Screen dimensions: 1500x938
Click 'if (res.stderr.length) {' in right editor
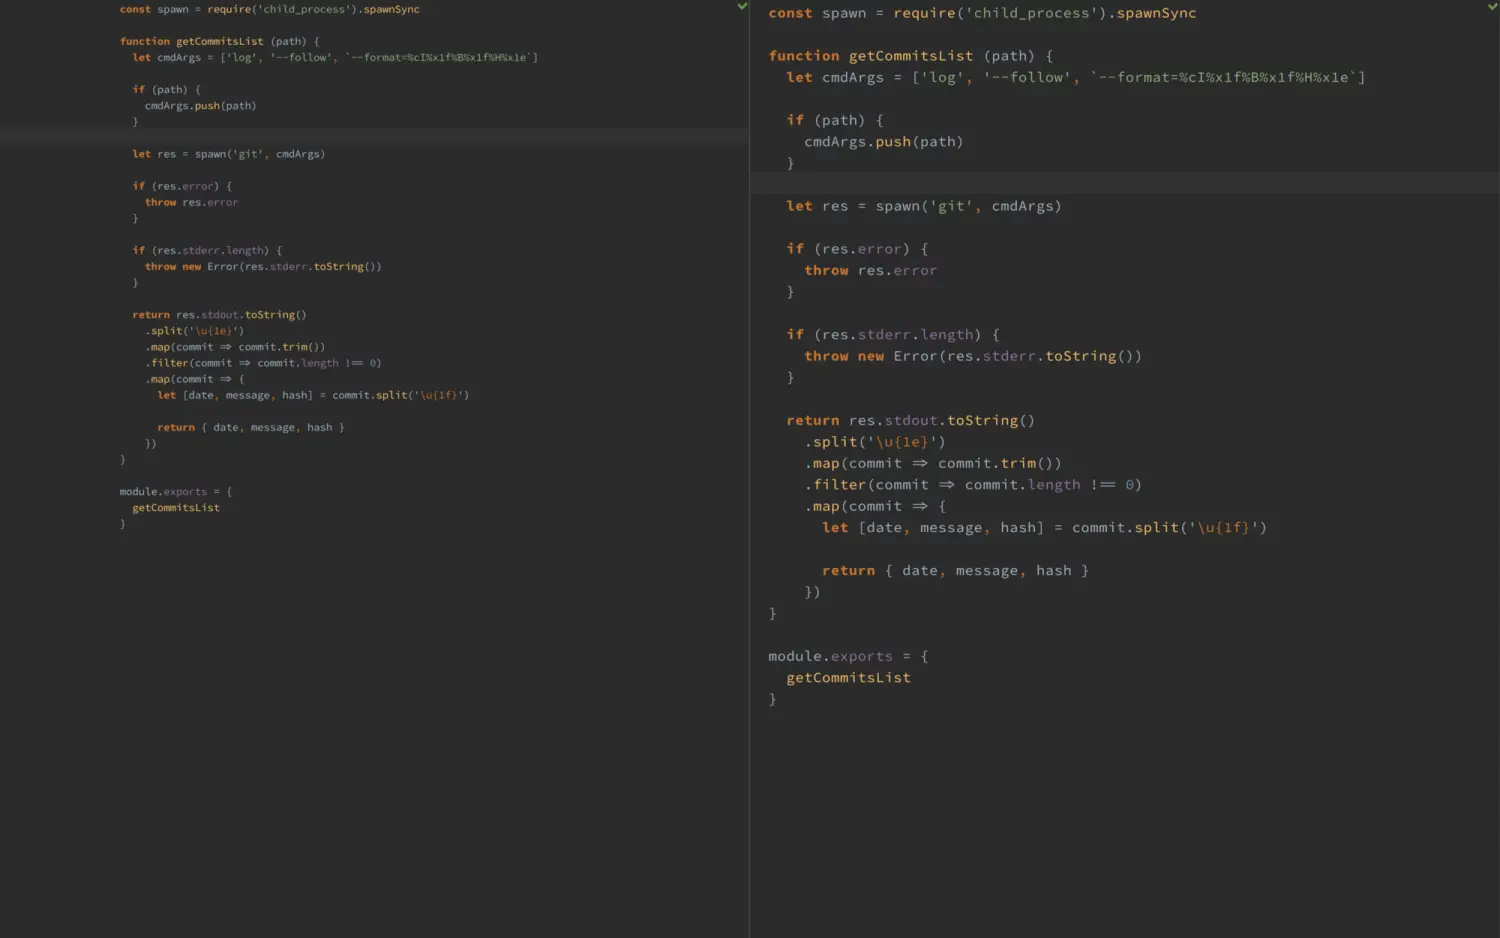click(x=893, y=334)
